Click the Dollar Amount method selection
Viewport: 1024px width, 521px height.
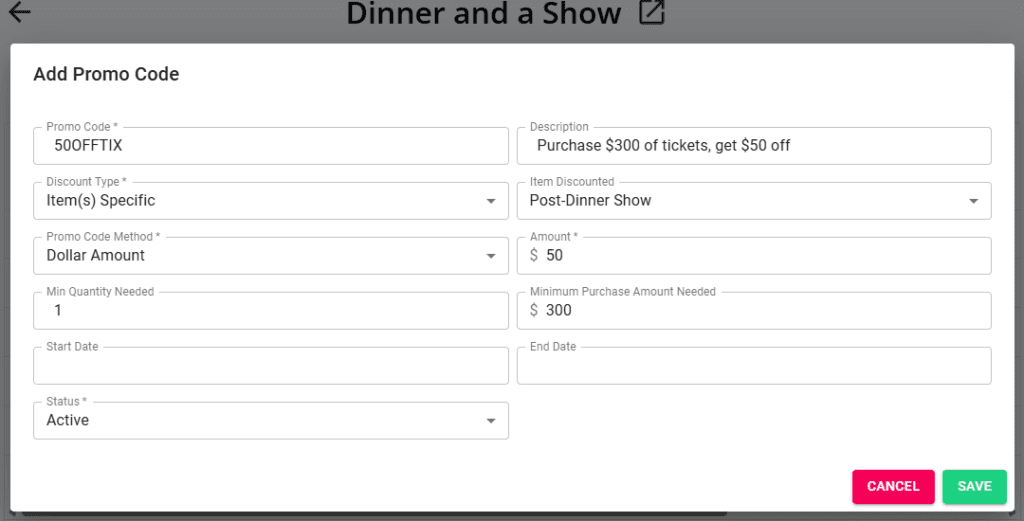[95, 255]
